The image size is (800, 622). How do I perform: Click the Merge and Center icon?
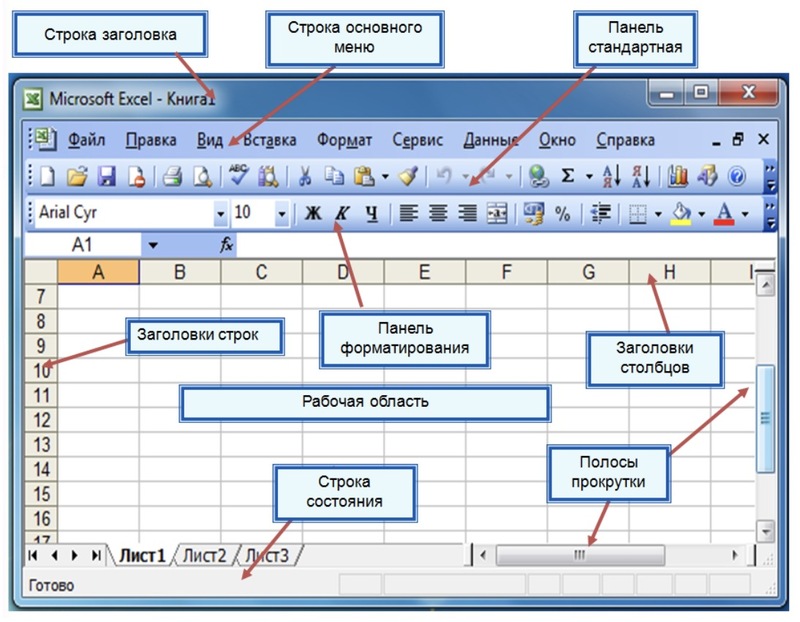coord(496,213)
